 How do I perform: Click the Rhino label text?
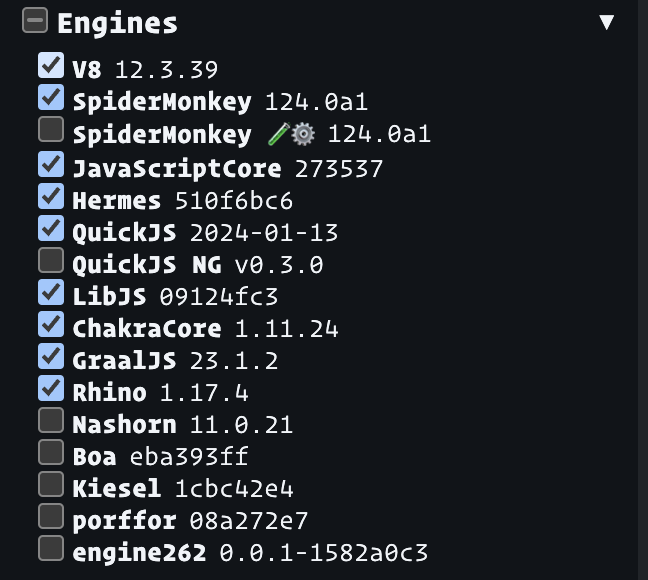(x=109, y=393)
